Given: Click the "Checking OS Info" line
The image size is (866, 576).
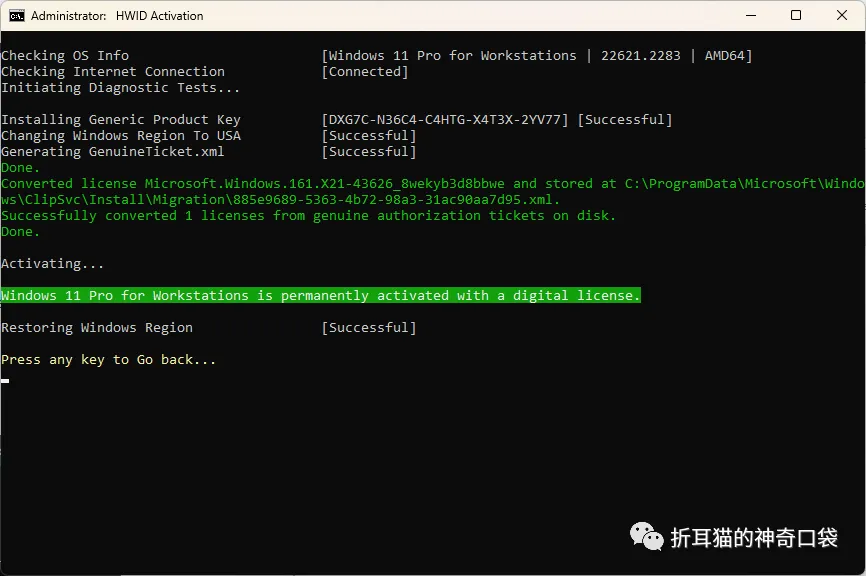Looking at the screenshot, I should point(65,56).
